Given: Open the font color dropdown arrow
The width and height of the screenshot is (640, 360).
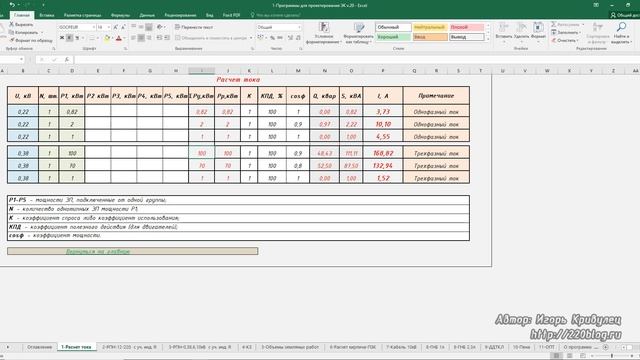Looking at the screenshot, I should pyautogui.click(x=124, y=38).
